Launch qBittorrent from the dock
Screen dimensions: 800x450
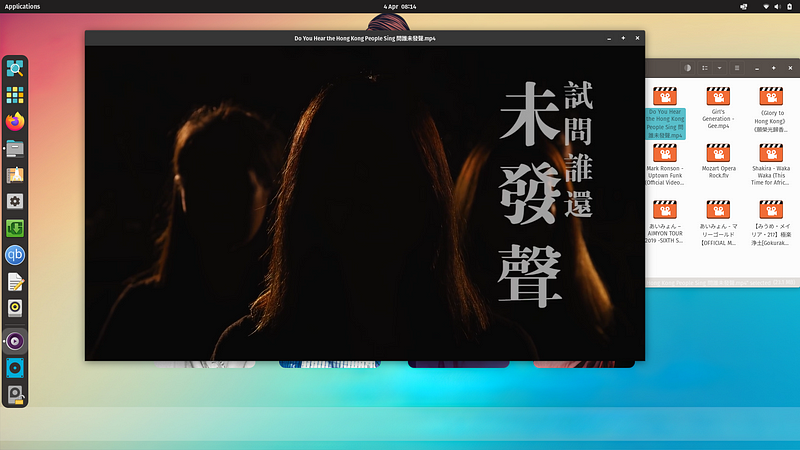pyautogui.click(x=15, y=255)
